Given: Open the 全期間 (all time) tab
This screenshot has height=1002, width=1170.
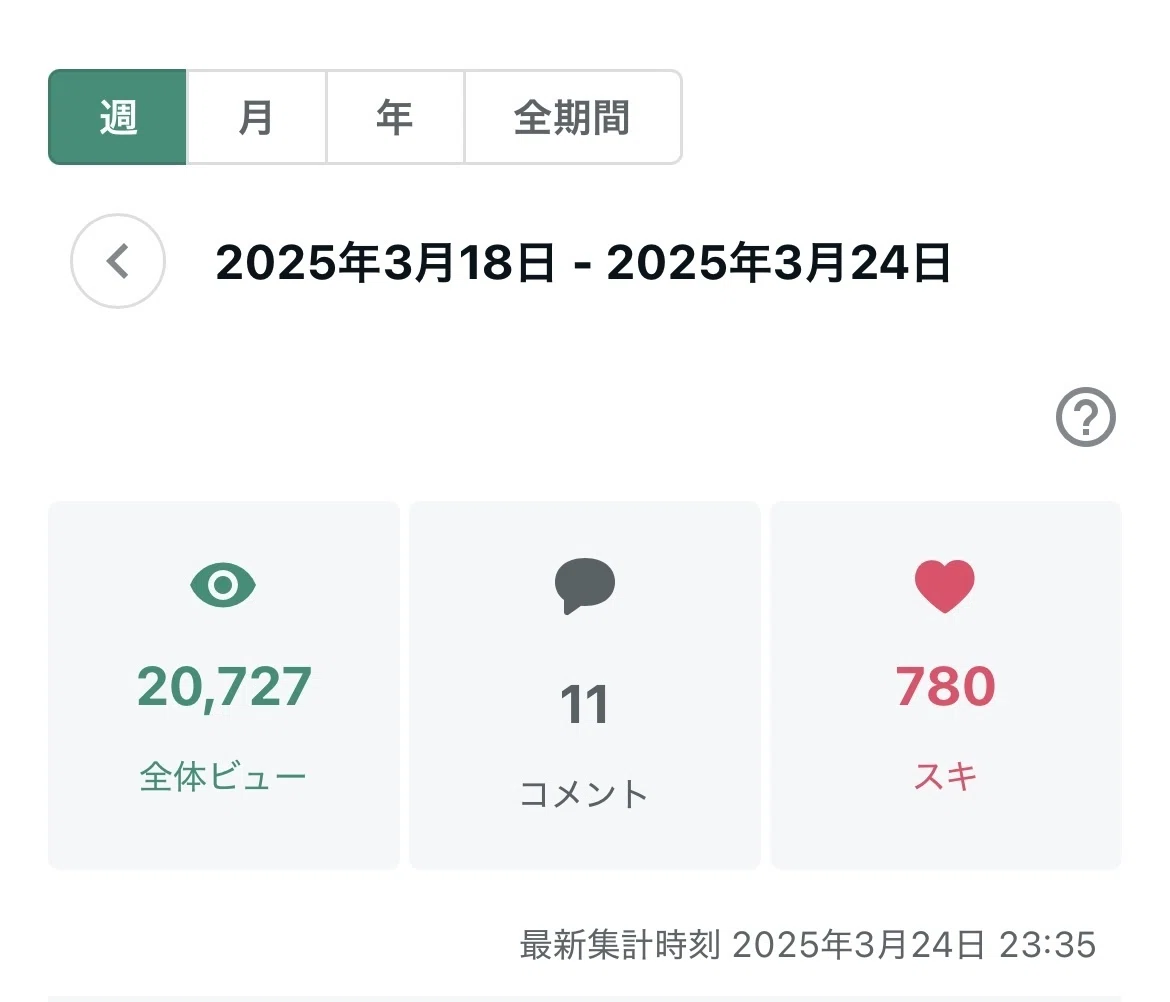Looking at the screenshot, I should [x=572, y=117].
